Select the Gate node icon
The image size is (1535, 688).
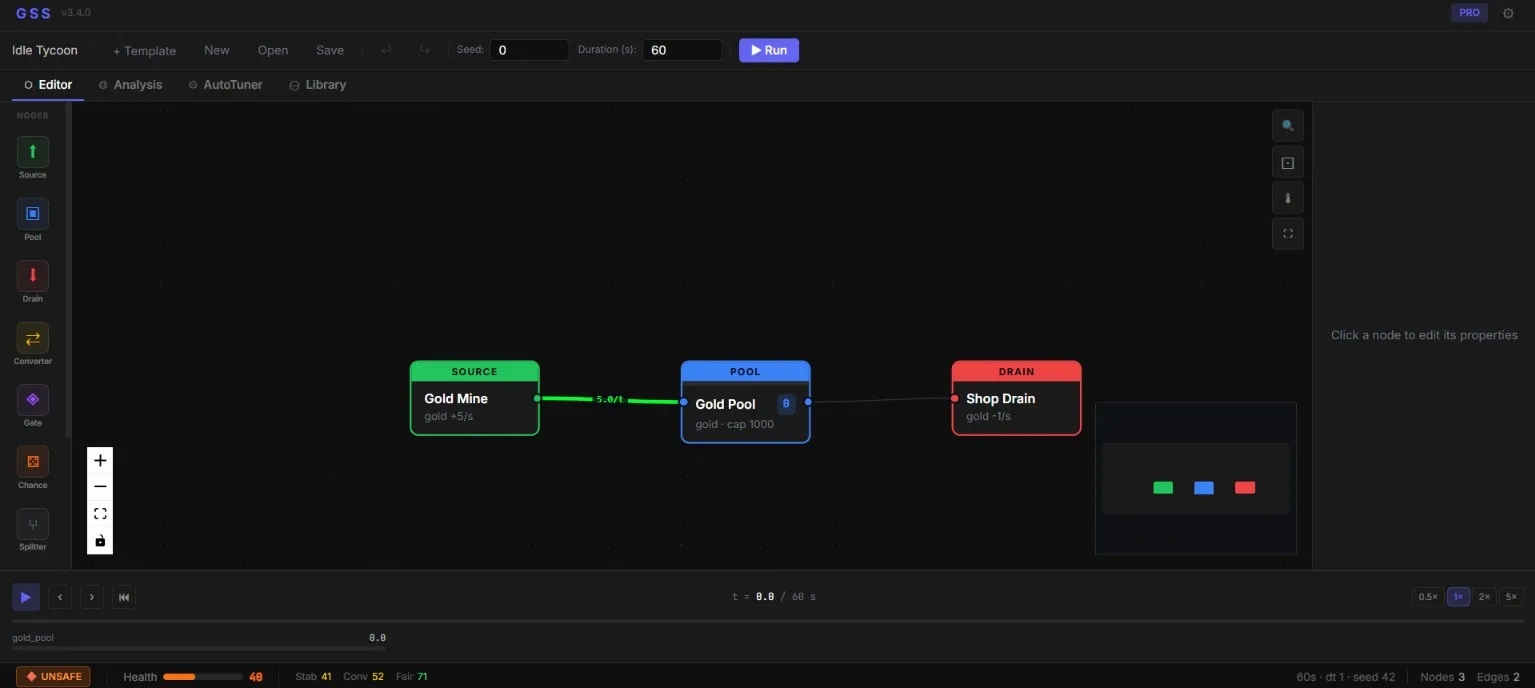click(x=33, y=400)
